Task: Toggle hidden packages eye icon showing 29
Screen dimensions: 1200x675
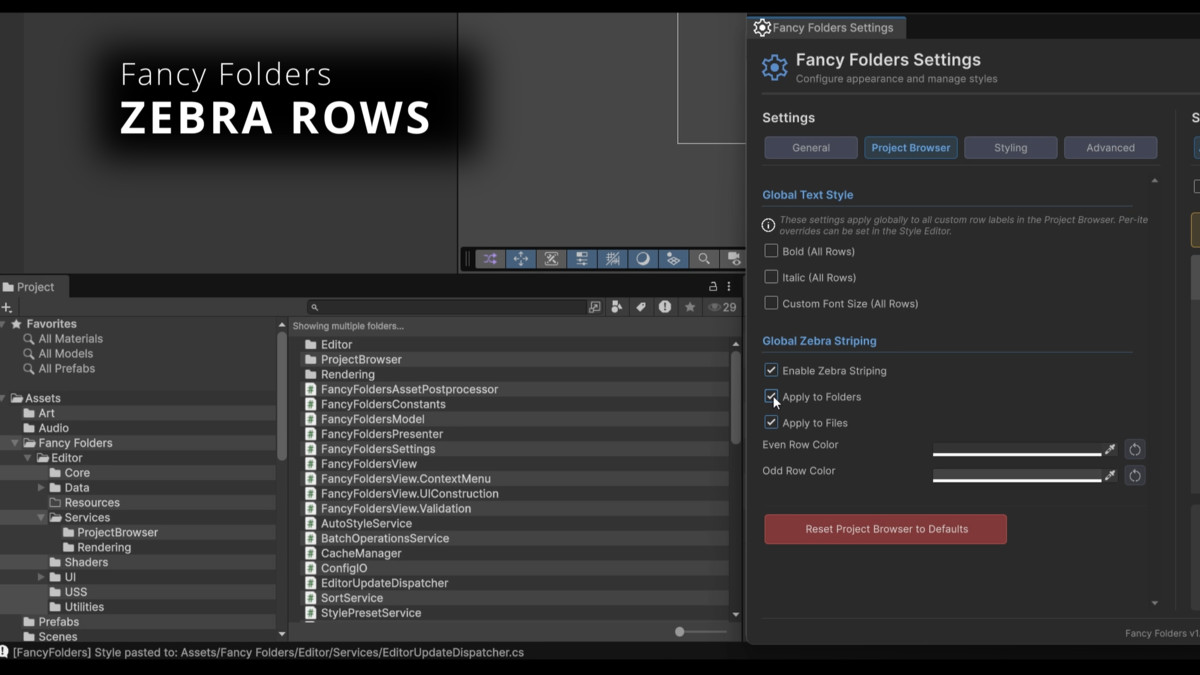Action: pos(722,307)
